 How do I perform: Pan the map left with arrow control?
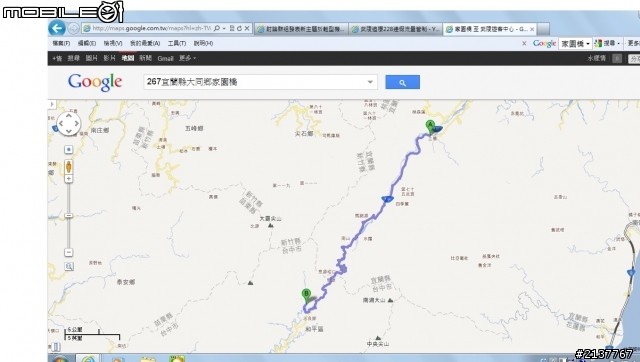pos(61,124)
